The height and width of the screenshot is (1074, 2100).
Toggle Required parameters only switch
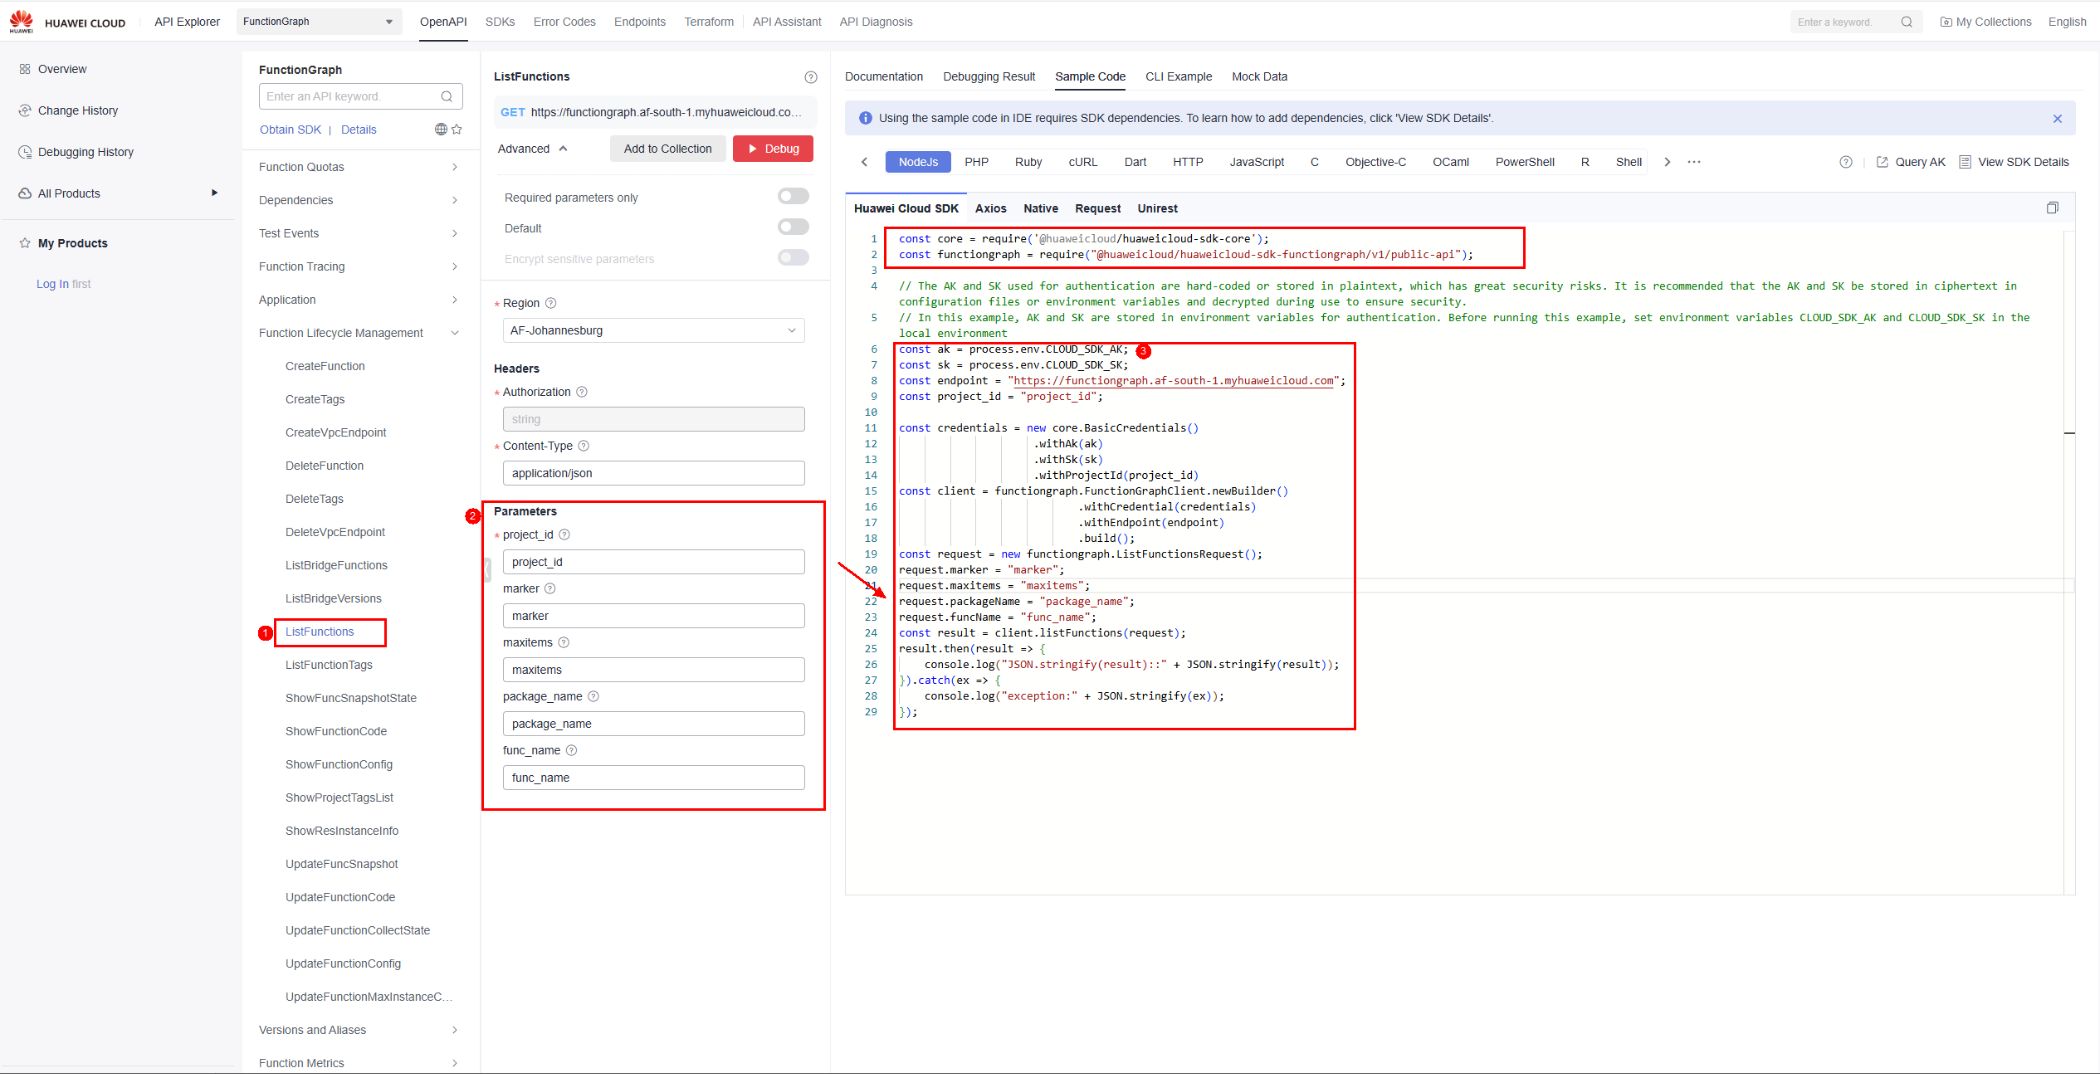coord(793,197)
